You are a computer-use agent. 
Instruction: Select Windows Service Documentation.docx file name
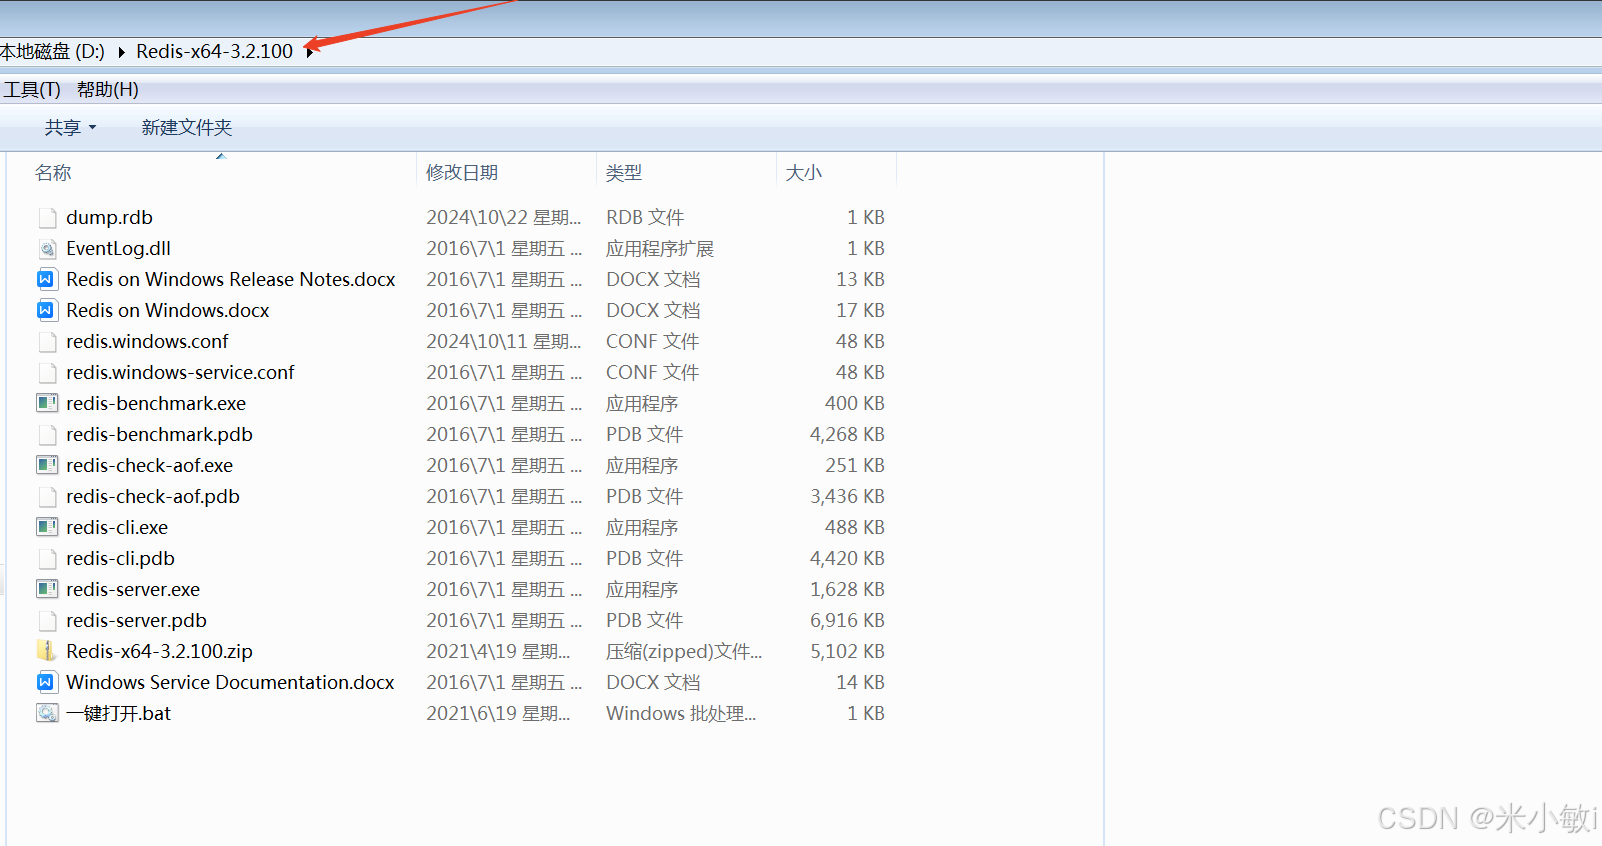[230, 683]
